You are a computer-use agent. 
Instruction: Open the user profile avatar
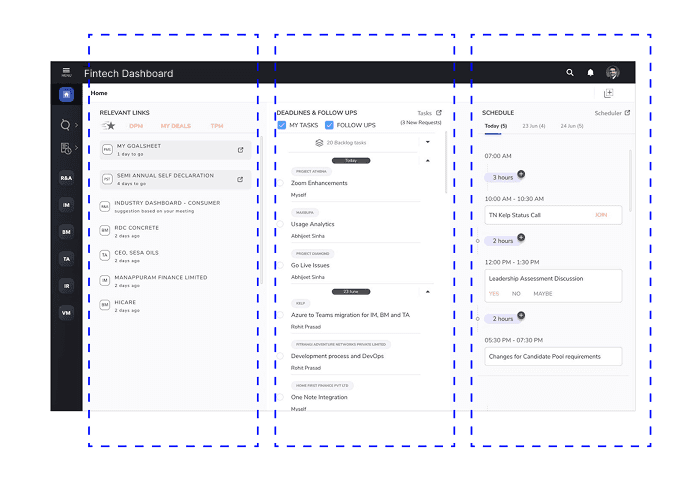coord(613,72)
